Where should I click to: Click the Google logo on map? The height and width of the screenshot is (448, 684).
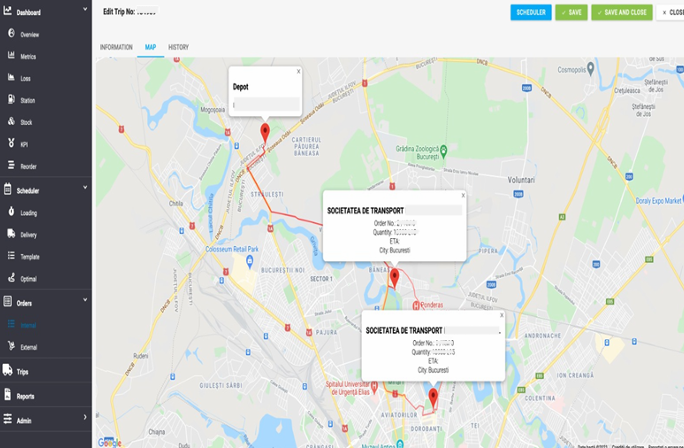coord(109,442)
